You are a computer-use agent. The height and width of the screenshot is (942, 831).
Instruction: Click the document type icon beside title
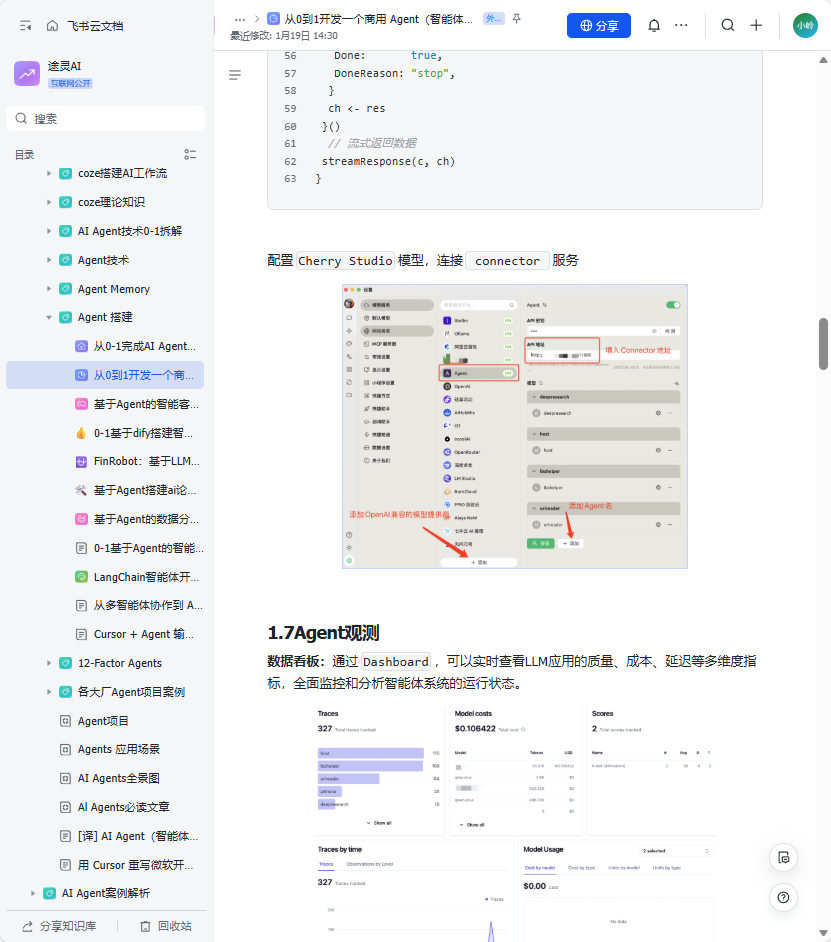273,19
